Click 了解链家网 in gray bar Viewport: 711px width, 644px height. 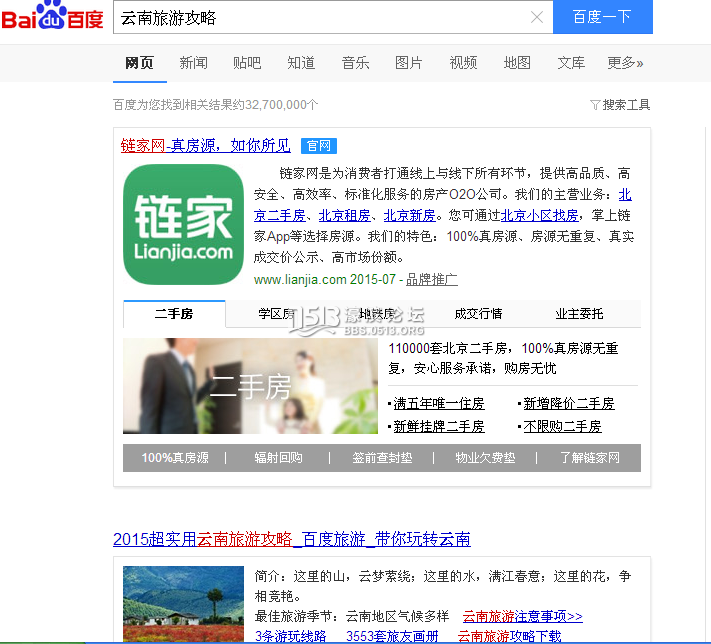[x=589, y=458]
